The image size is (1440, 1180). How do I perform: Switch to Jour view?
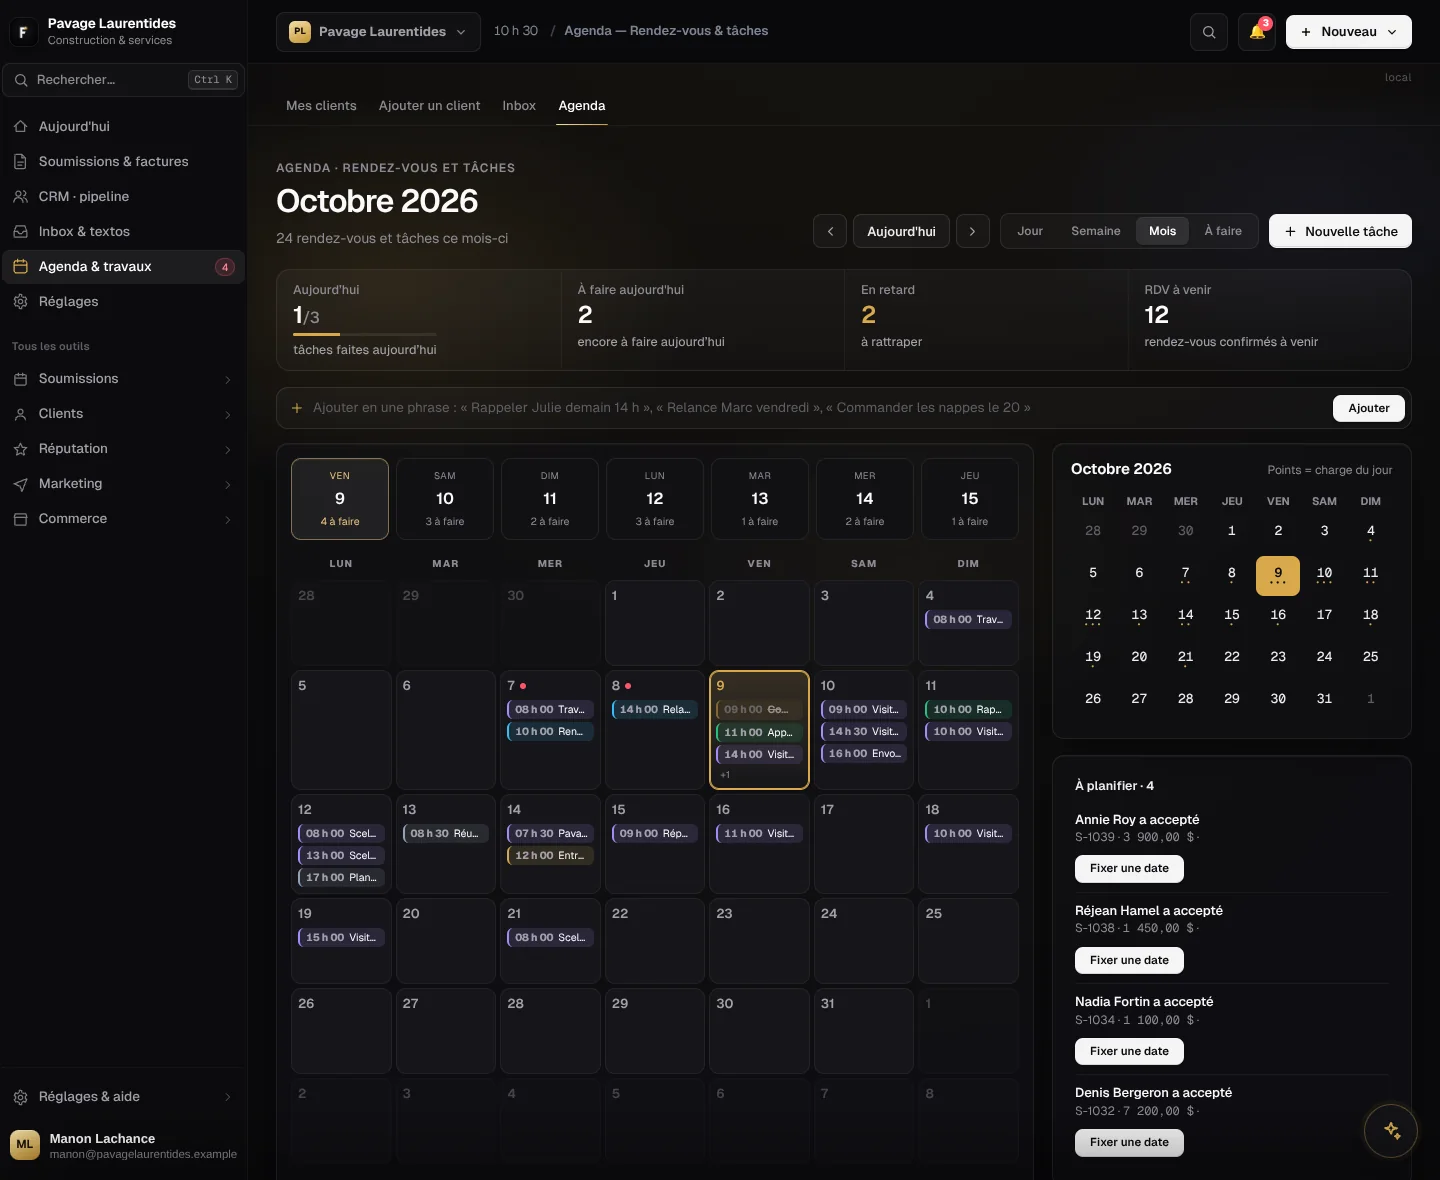(1030, 231)
